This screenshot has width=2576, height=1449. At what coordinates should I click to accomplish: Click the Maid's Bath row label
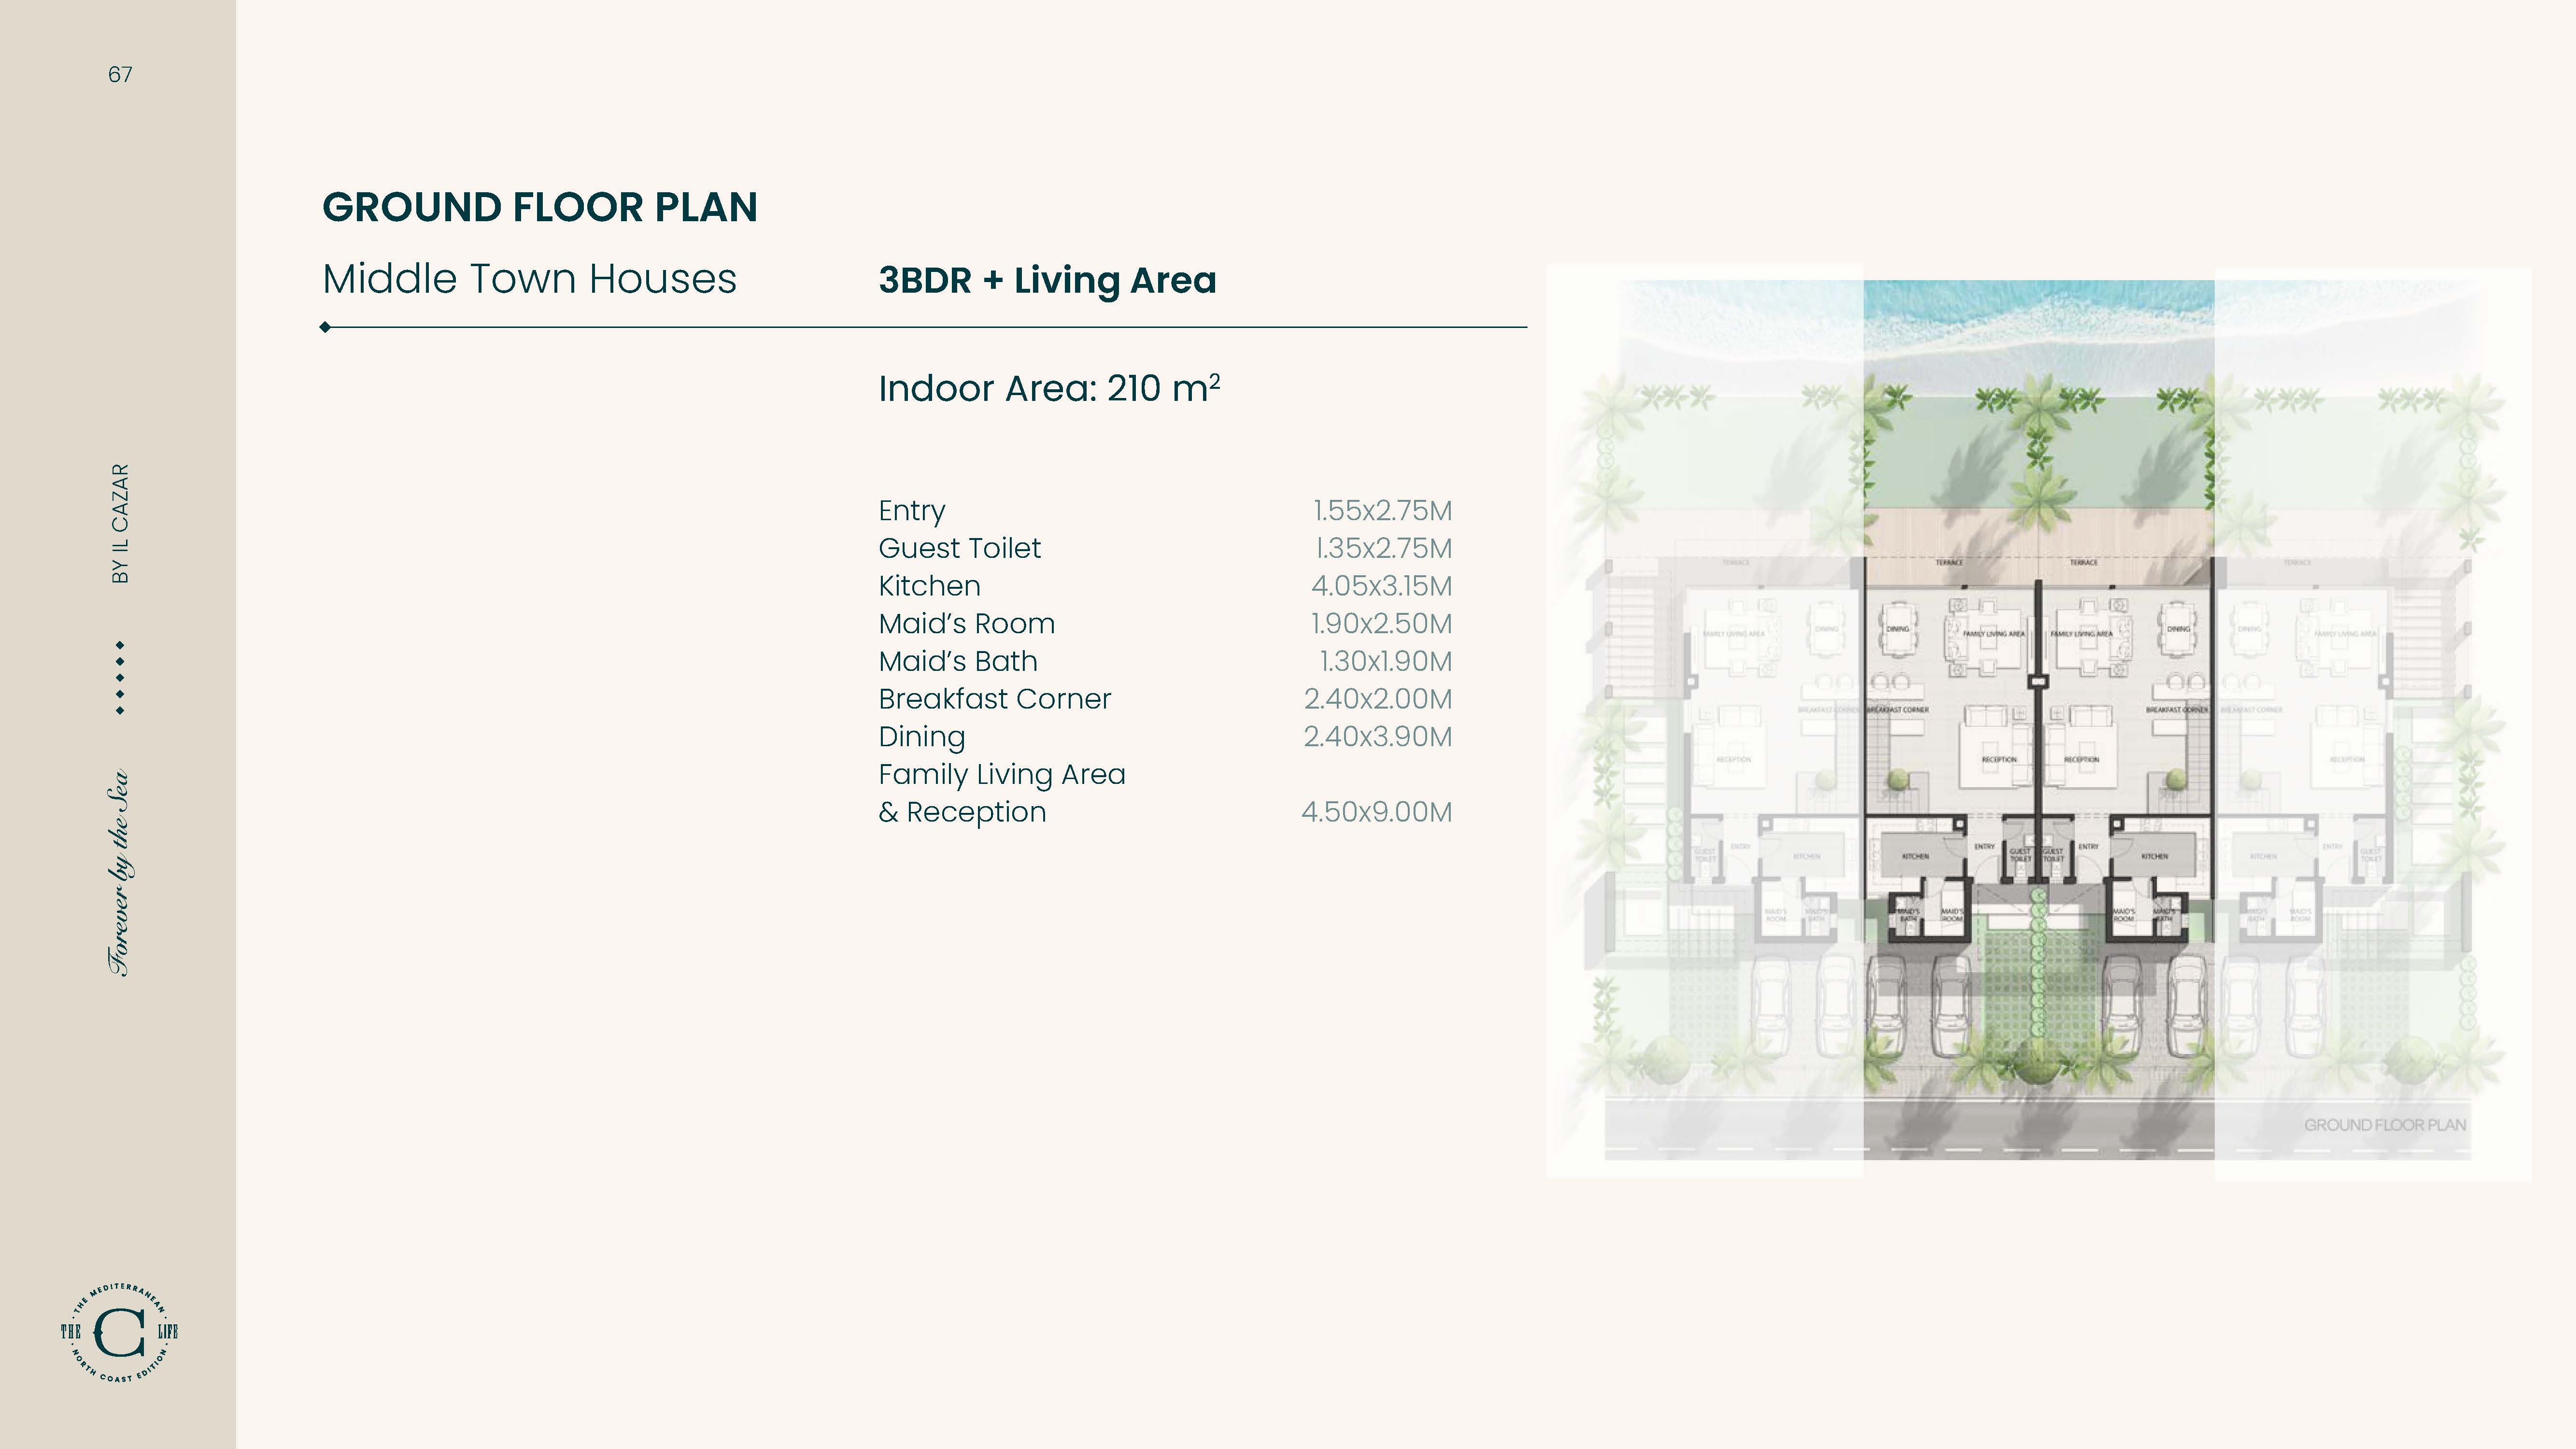[958, 661]
